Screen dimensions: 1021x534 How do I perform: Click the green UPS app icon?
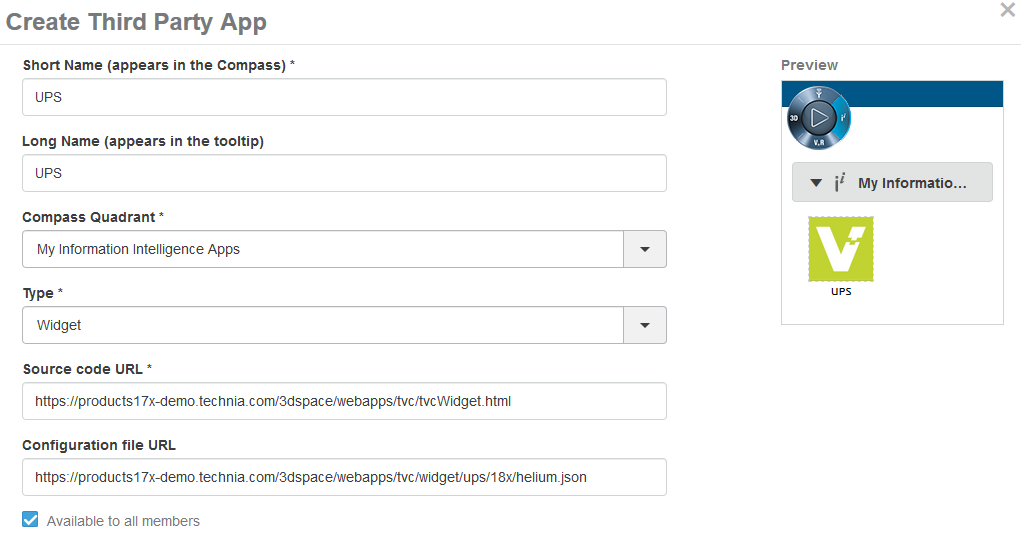pos(841,248)
